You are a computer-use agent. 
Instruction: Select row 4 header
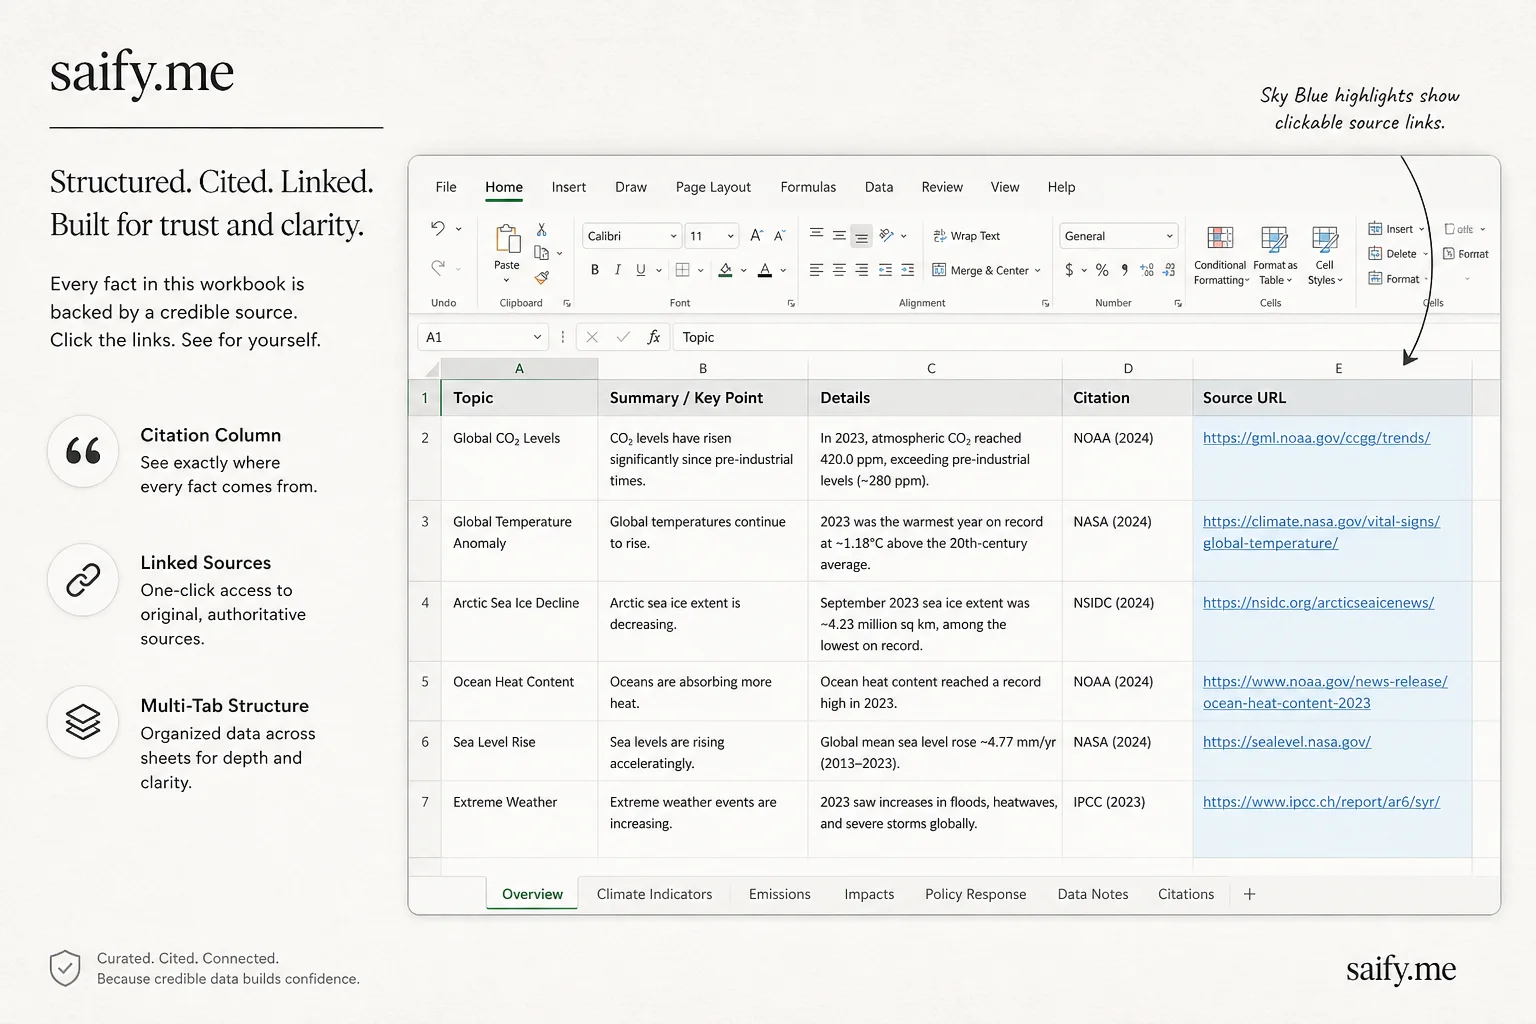coord(425,621)
